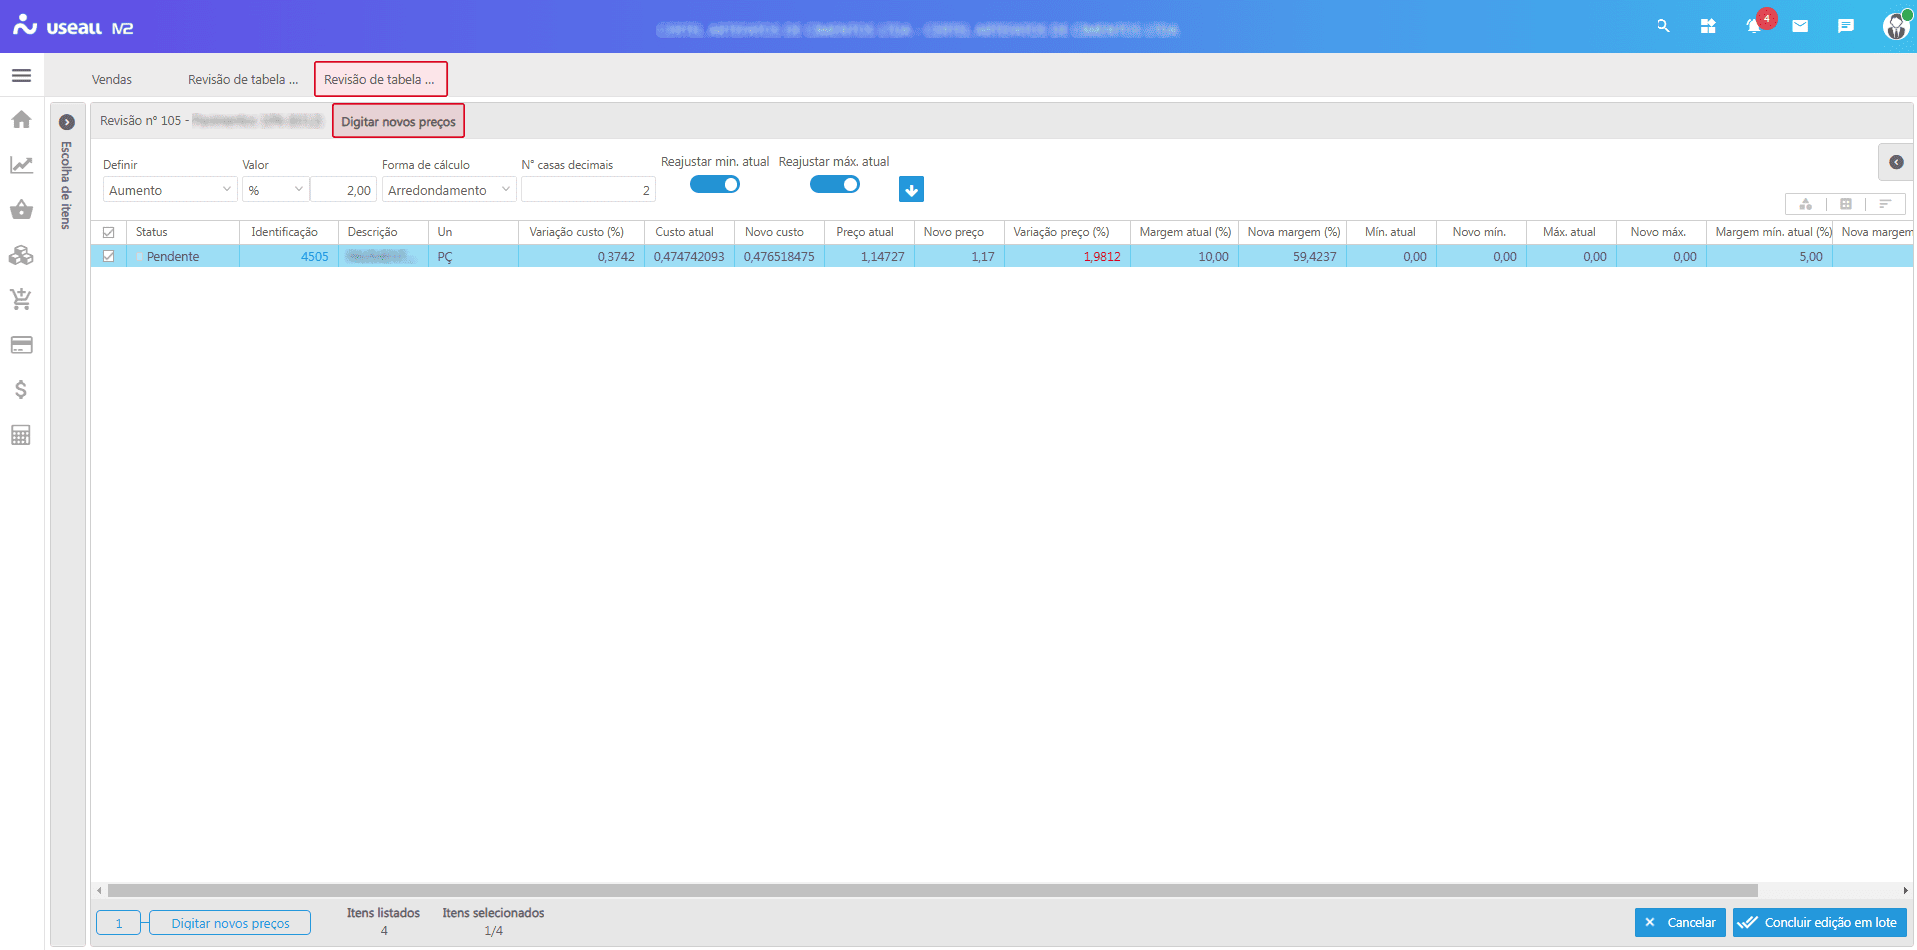Expand the Escolha de itens panel

point(67,122)
